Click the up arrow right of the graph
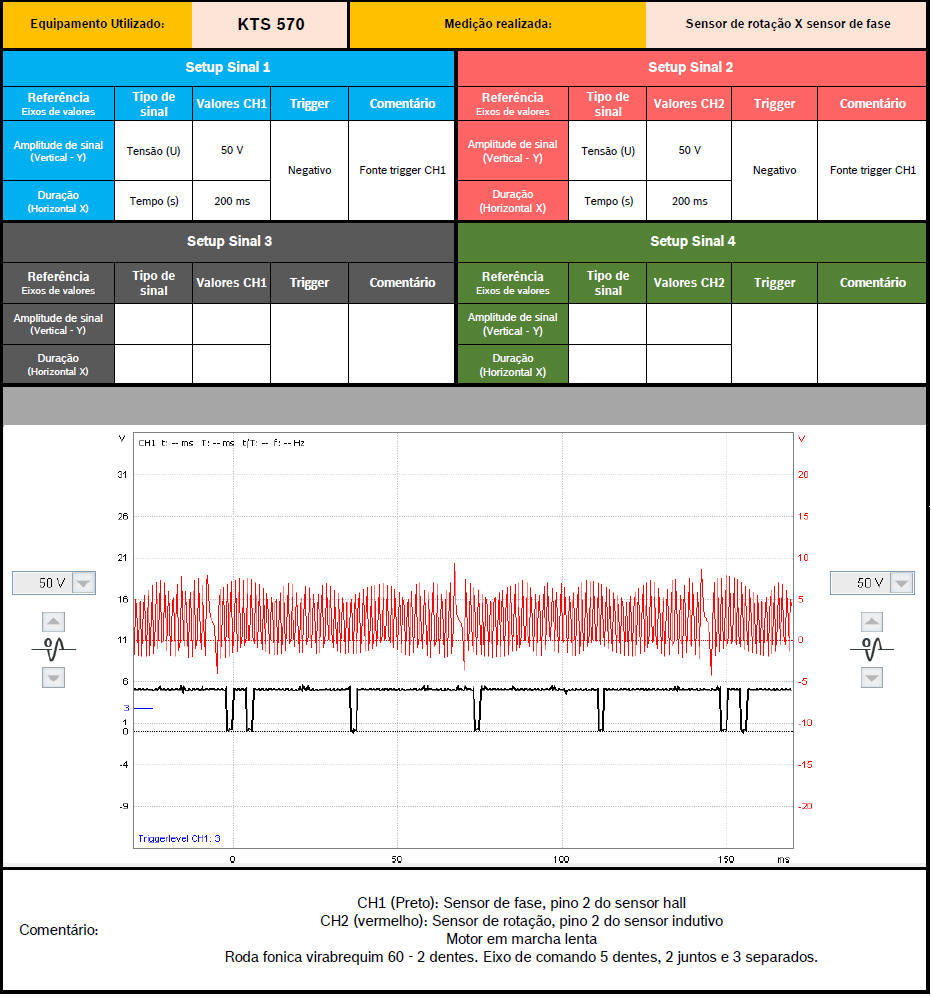932x997 pixels. coord(872,622)
